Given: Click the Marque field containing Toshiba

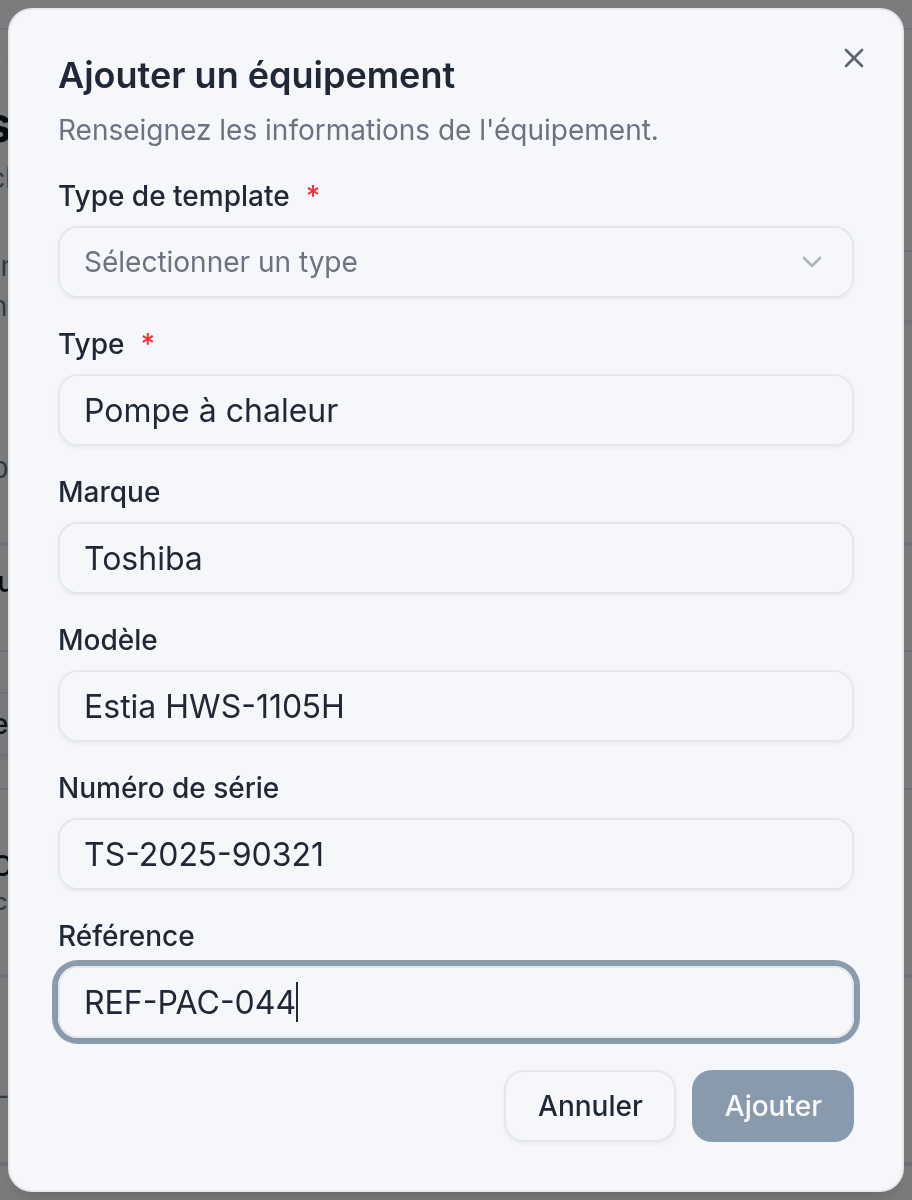Looking at the screenshot, I should coord(455,558).
